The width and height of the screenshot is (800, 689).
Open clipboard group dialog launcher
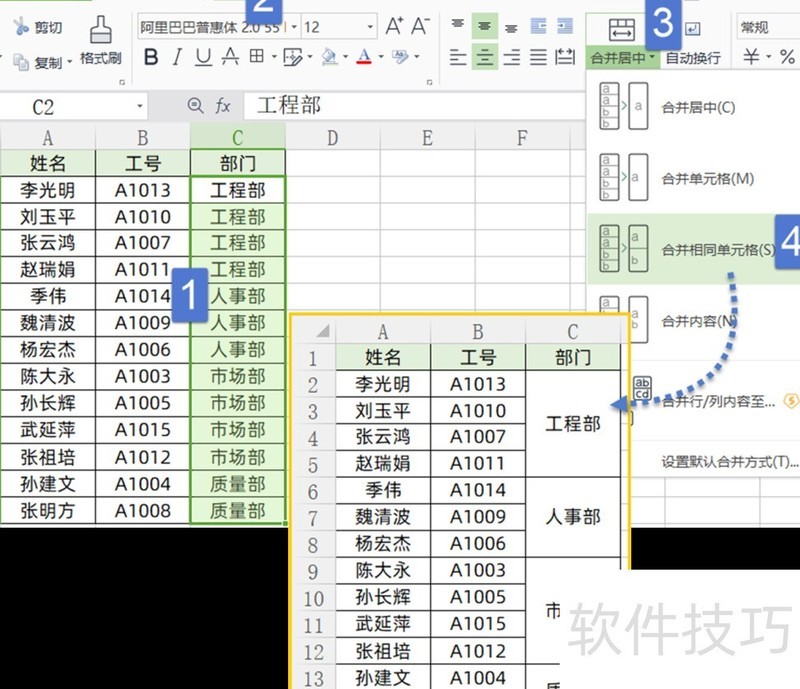pos(122,82)
